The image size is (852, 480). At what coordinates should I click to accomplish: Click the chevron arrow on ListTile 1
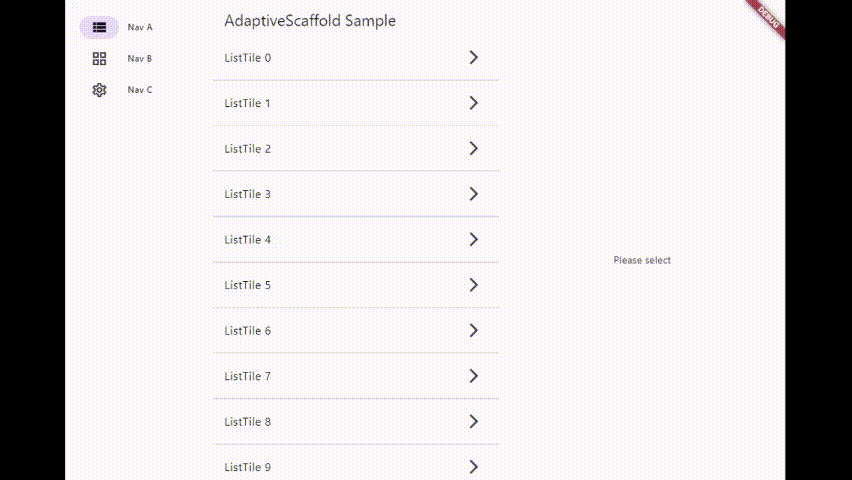click(474, 103)
